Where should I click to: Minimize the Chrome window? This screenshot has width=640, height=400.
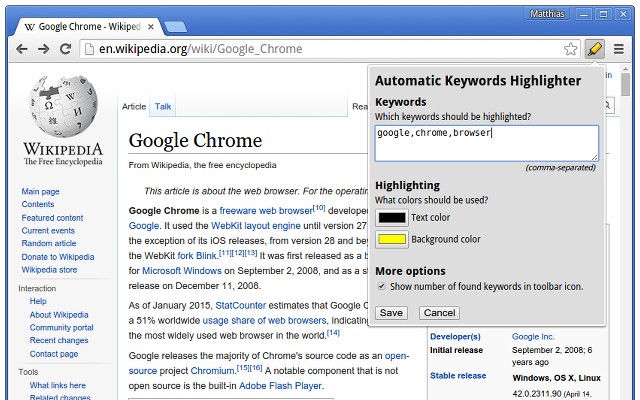(584, 14)
